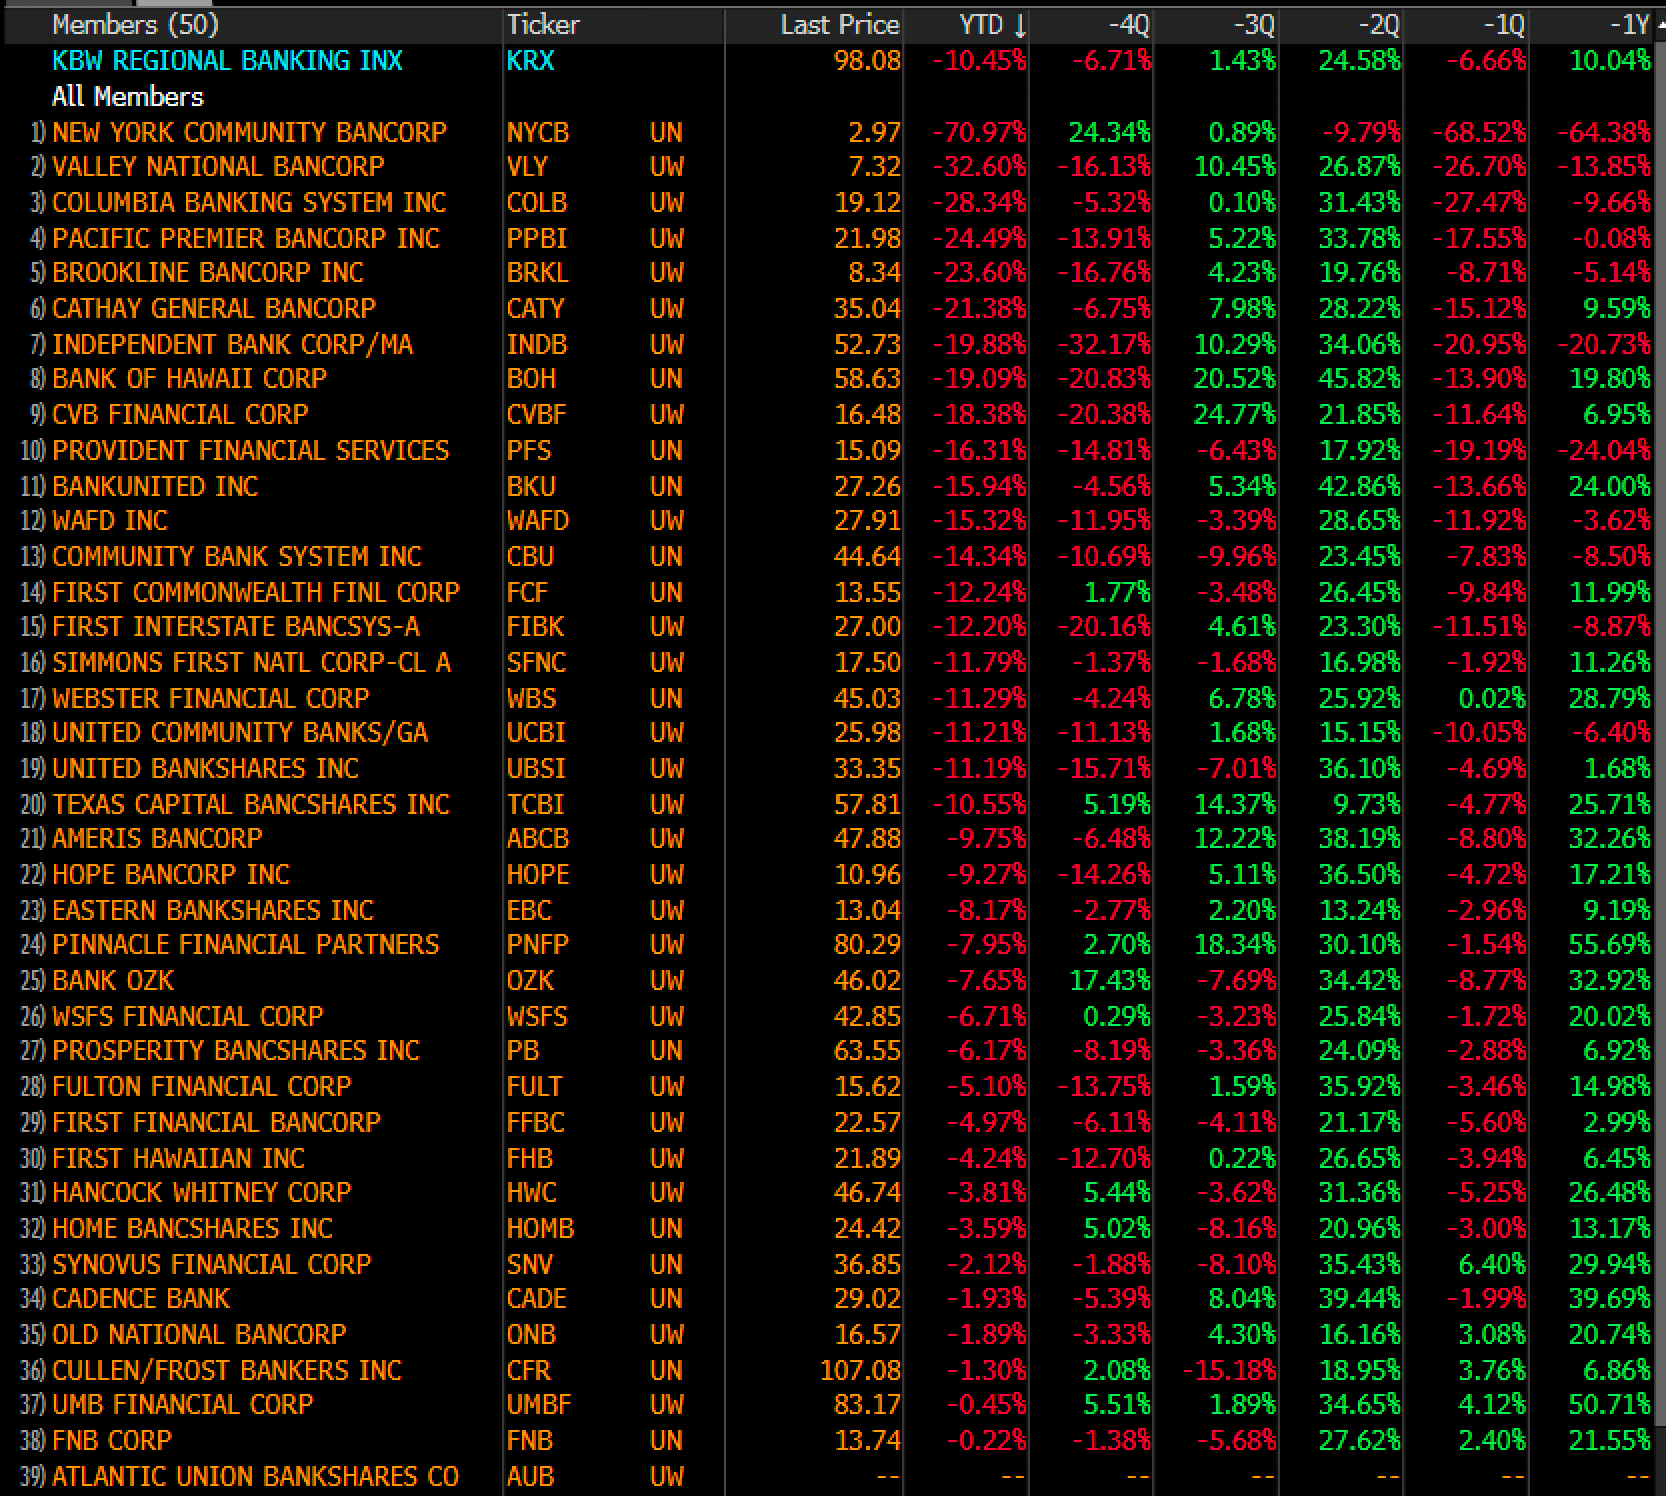Click Bank of Hawaii -2Q value 45.82%
Viewport: 1666px width, 1496px height.
pyautogui.click(x=1360, y=379)
